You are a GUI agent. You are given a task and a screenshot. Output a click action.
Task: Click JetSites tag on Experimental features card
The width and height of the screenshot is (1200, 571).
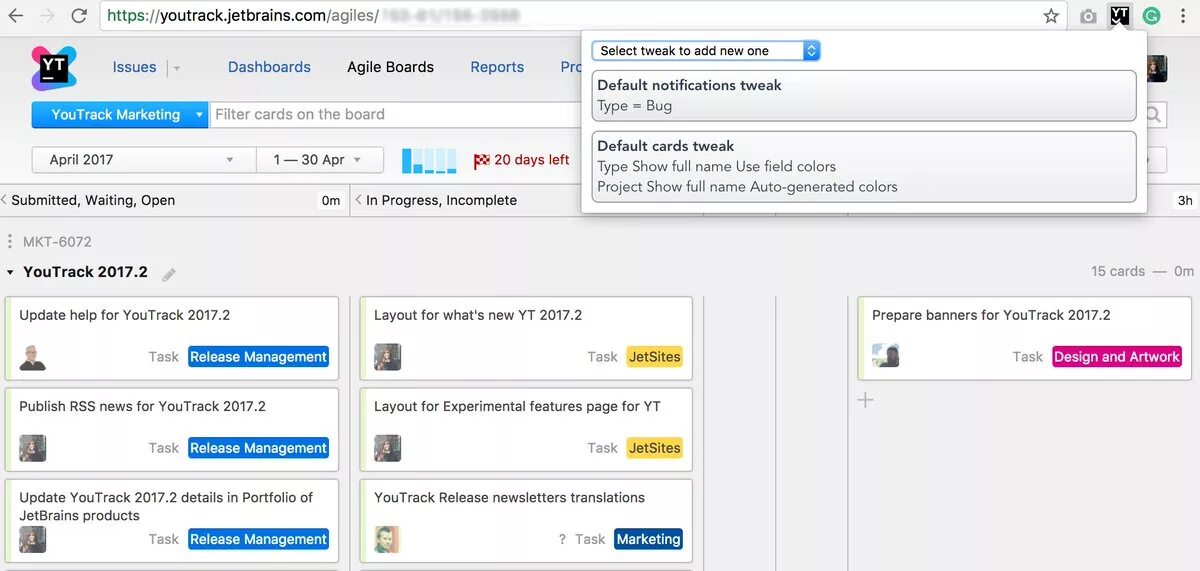click(x=654, y=448)
